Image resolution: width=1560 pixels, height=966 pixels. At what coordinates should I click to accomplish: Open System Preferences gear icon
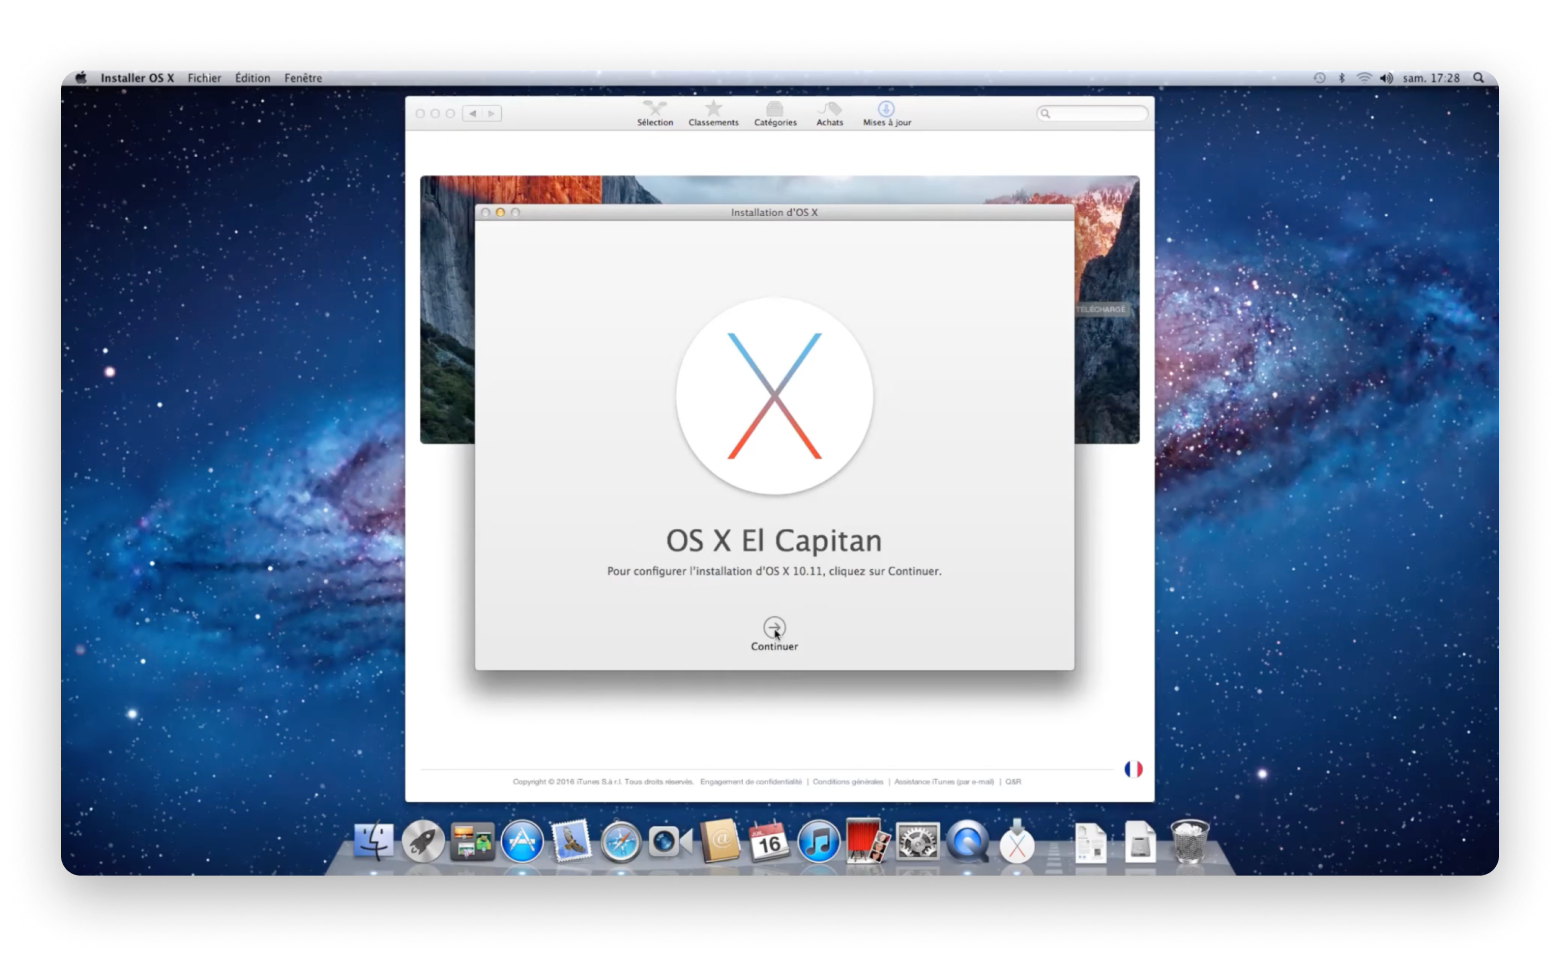(x=917, y=841)
